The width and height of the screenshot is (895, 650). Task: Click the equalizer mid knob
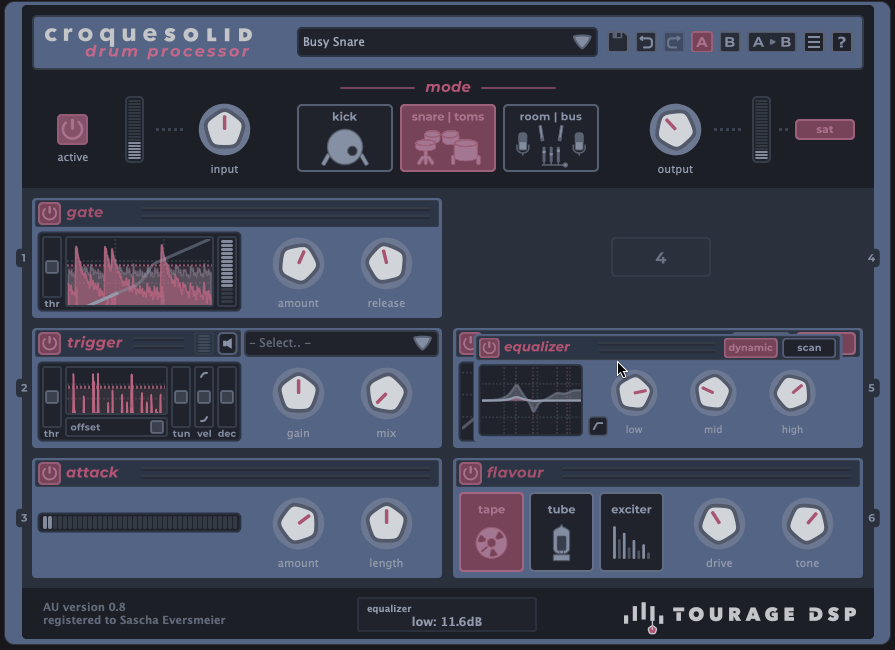point(713,393)
